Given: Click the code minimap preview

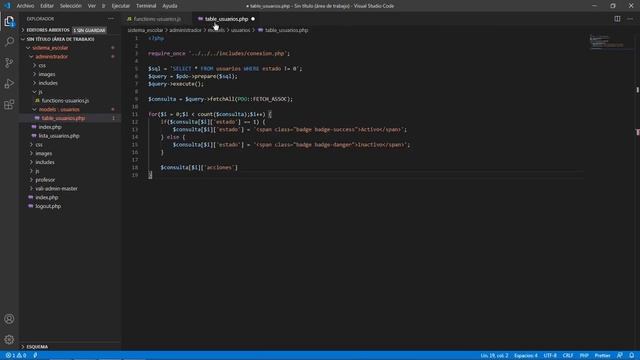Looking at the screenshot, I should [607, 42].
